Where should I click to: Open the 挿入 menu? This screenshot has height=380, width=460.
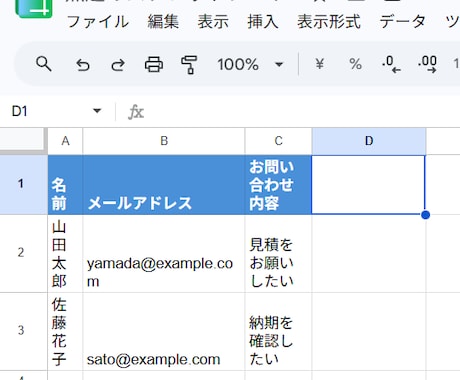pyautogui.click(x=263, y=22)
